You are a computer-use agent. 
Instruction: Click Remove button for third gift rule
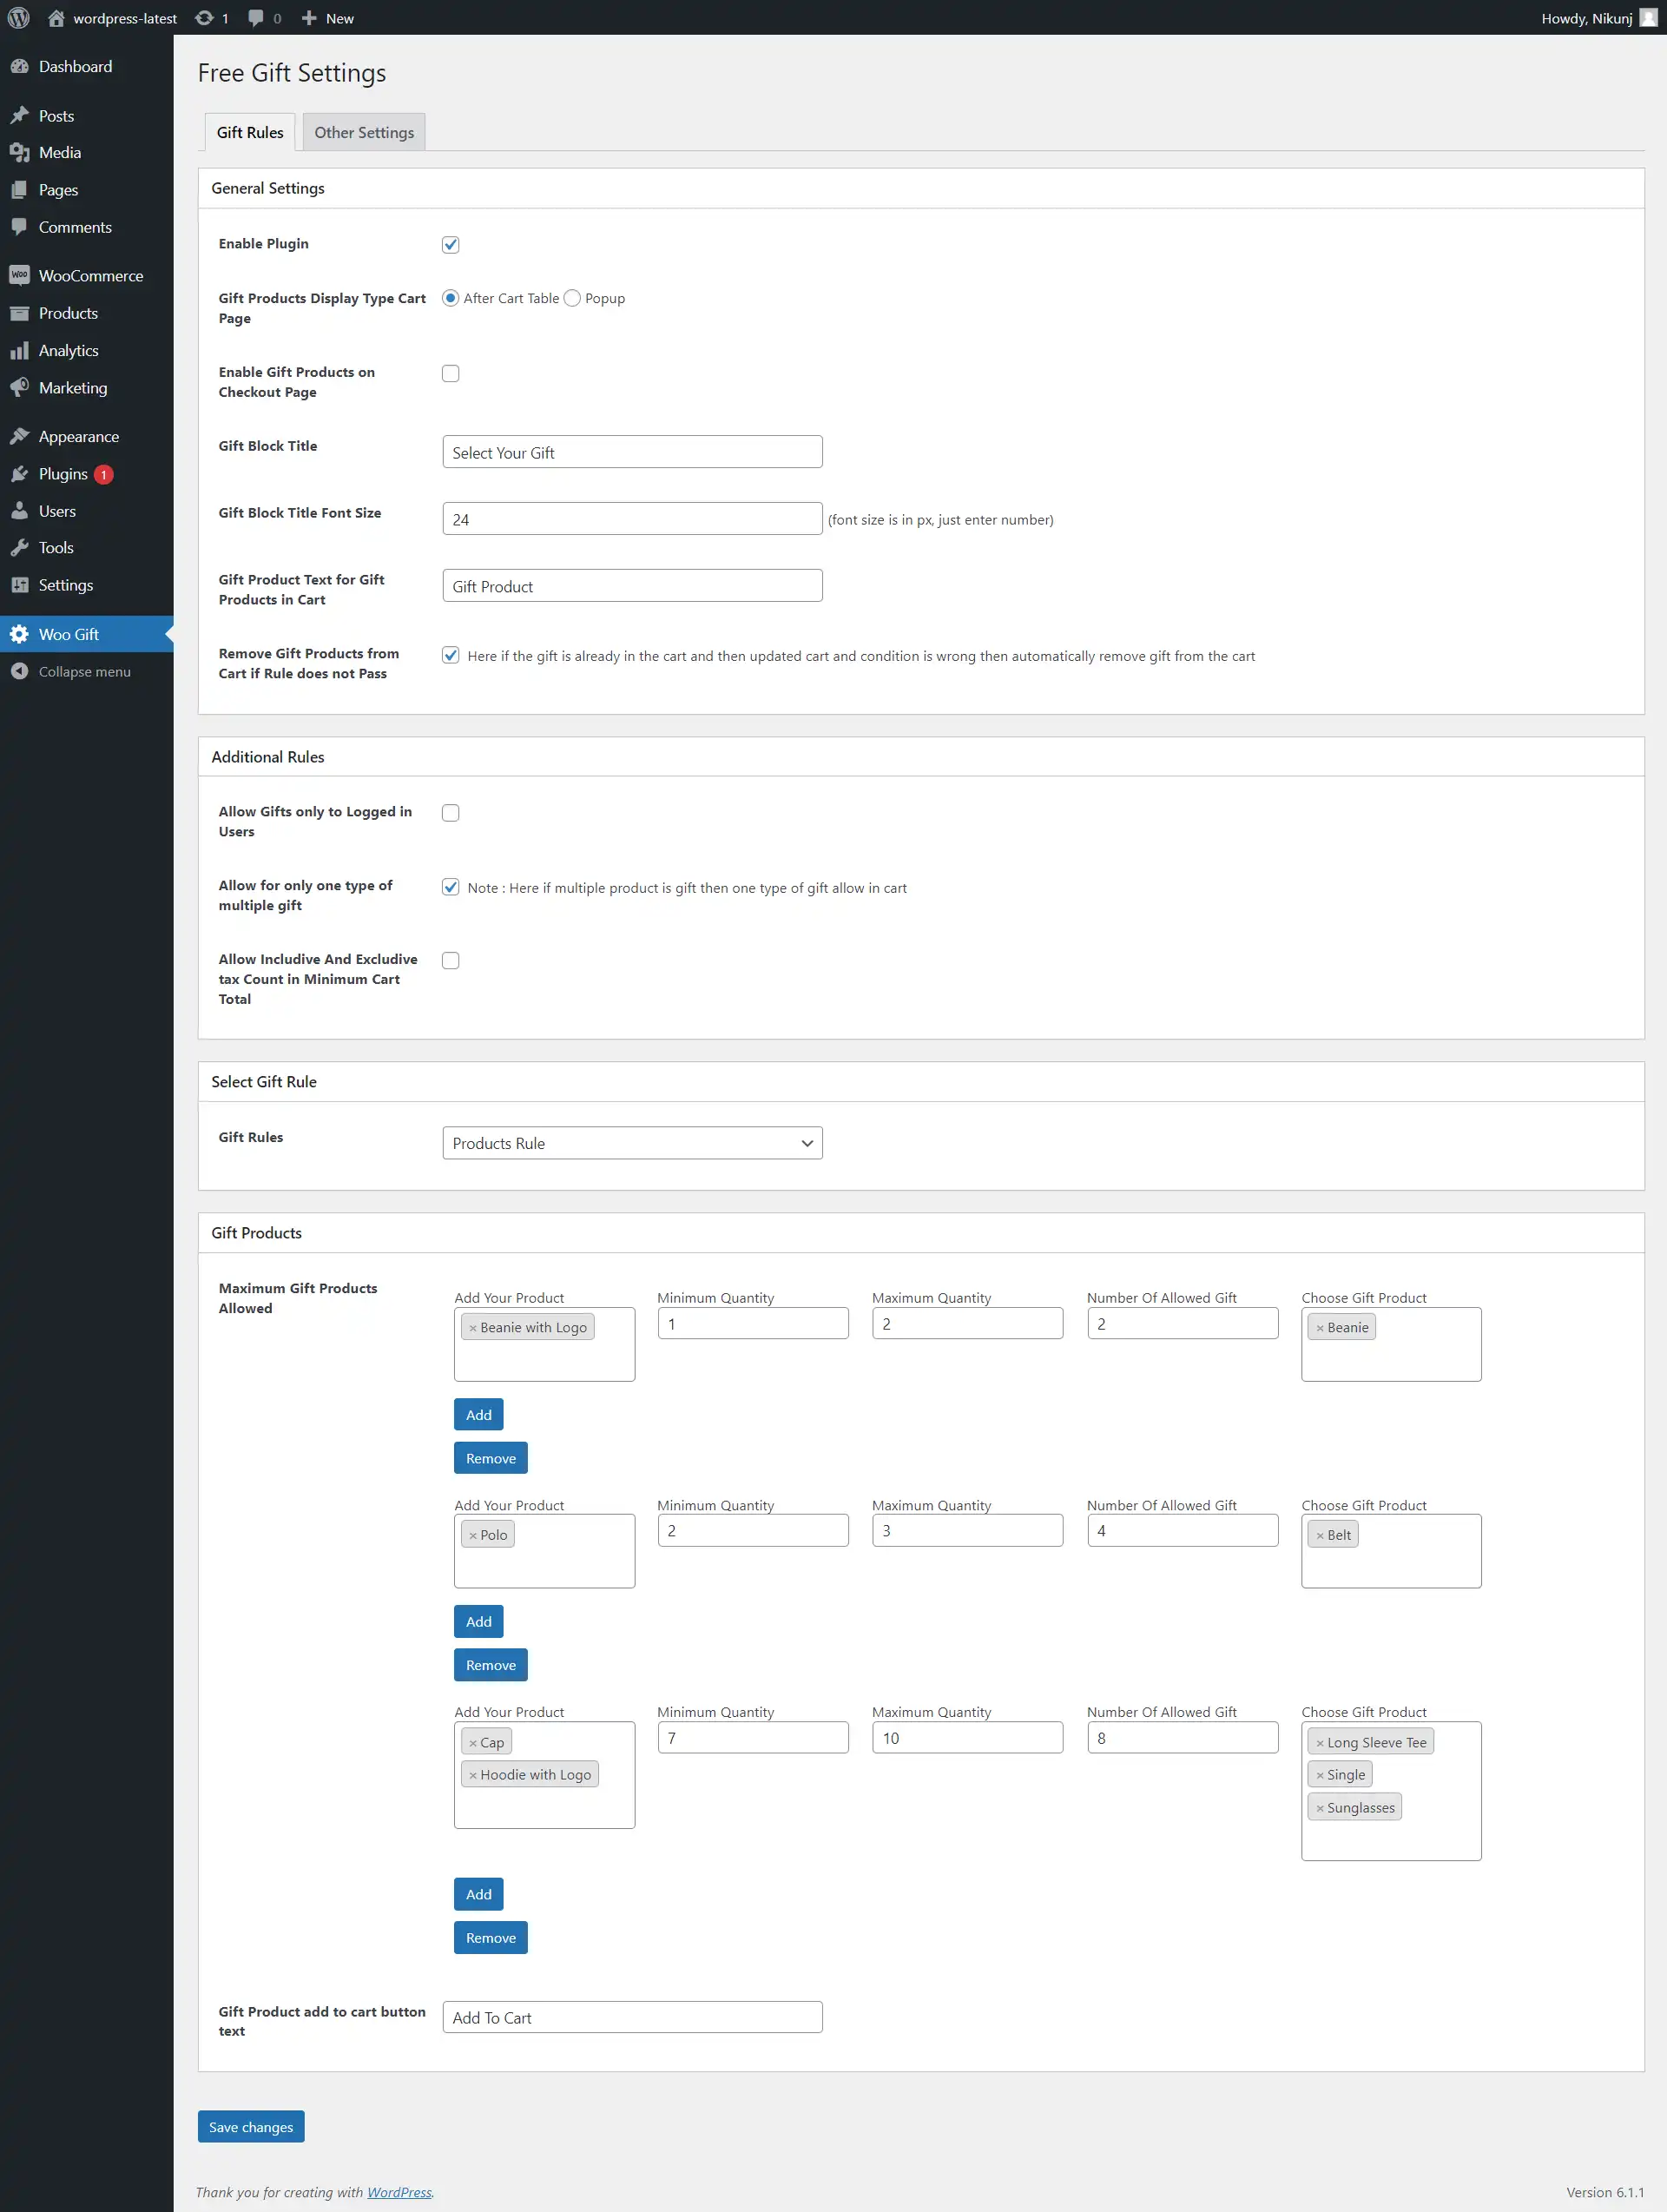click(x=491, y=1937)
